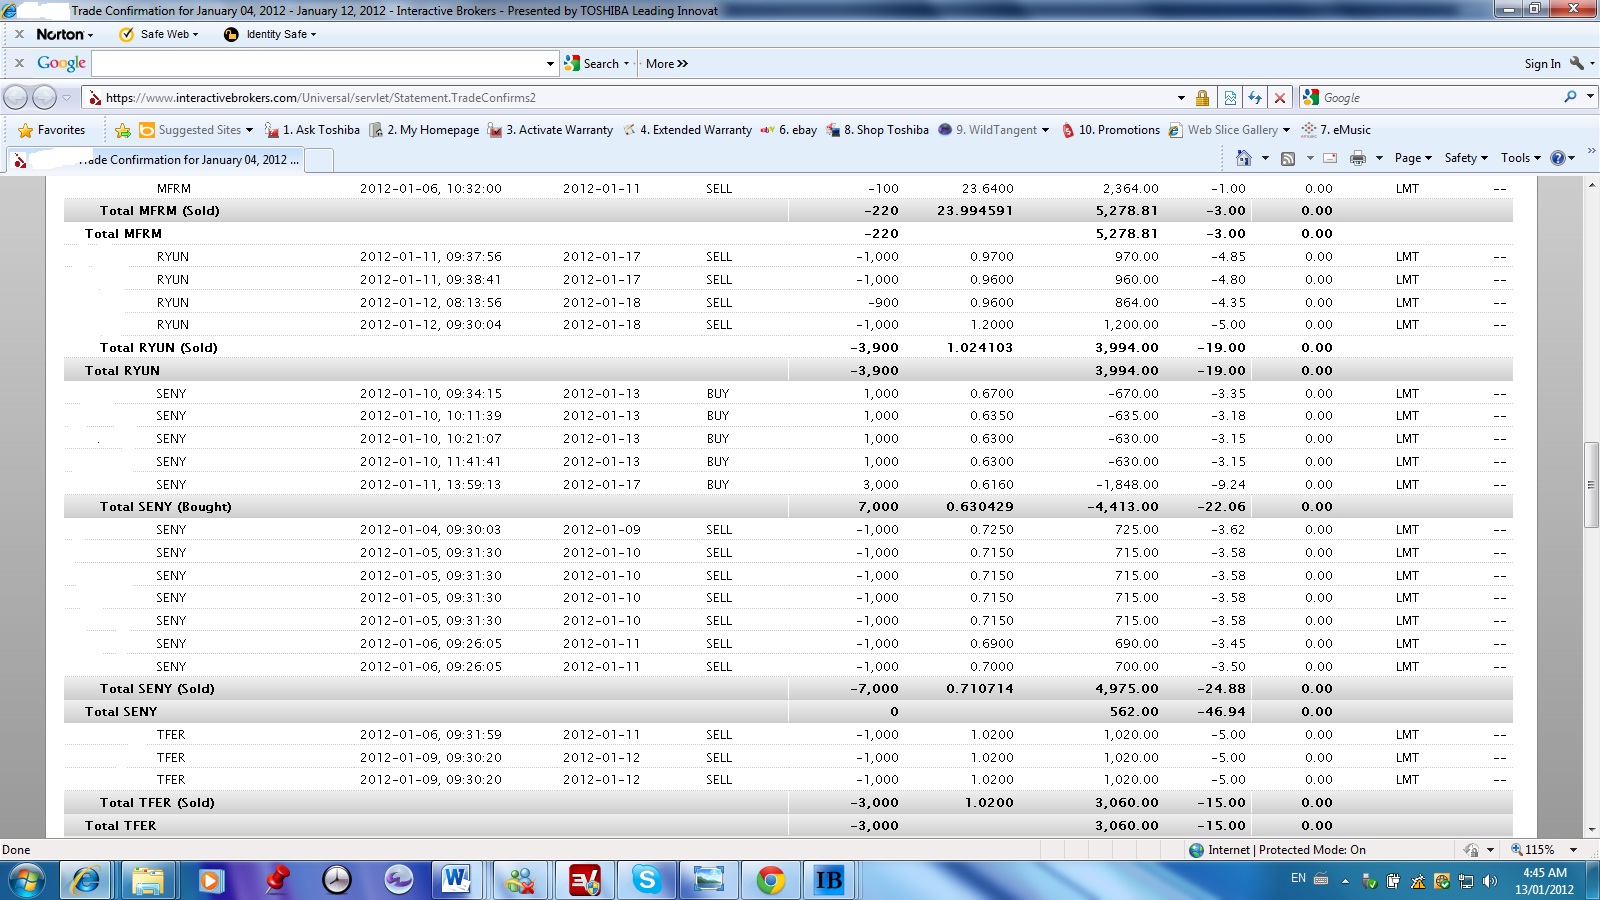The width and height of the screenshot is (1600, 900).
Task: Click the Add to Favorites bar star icon
Action: pyautogui.click(x=123, y=130)
